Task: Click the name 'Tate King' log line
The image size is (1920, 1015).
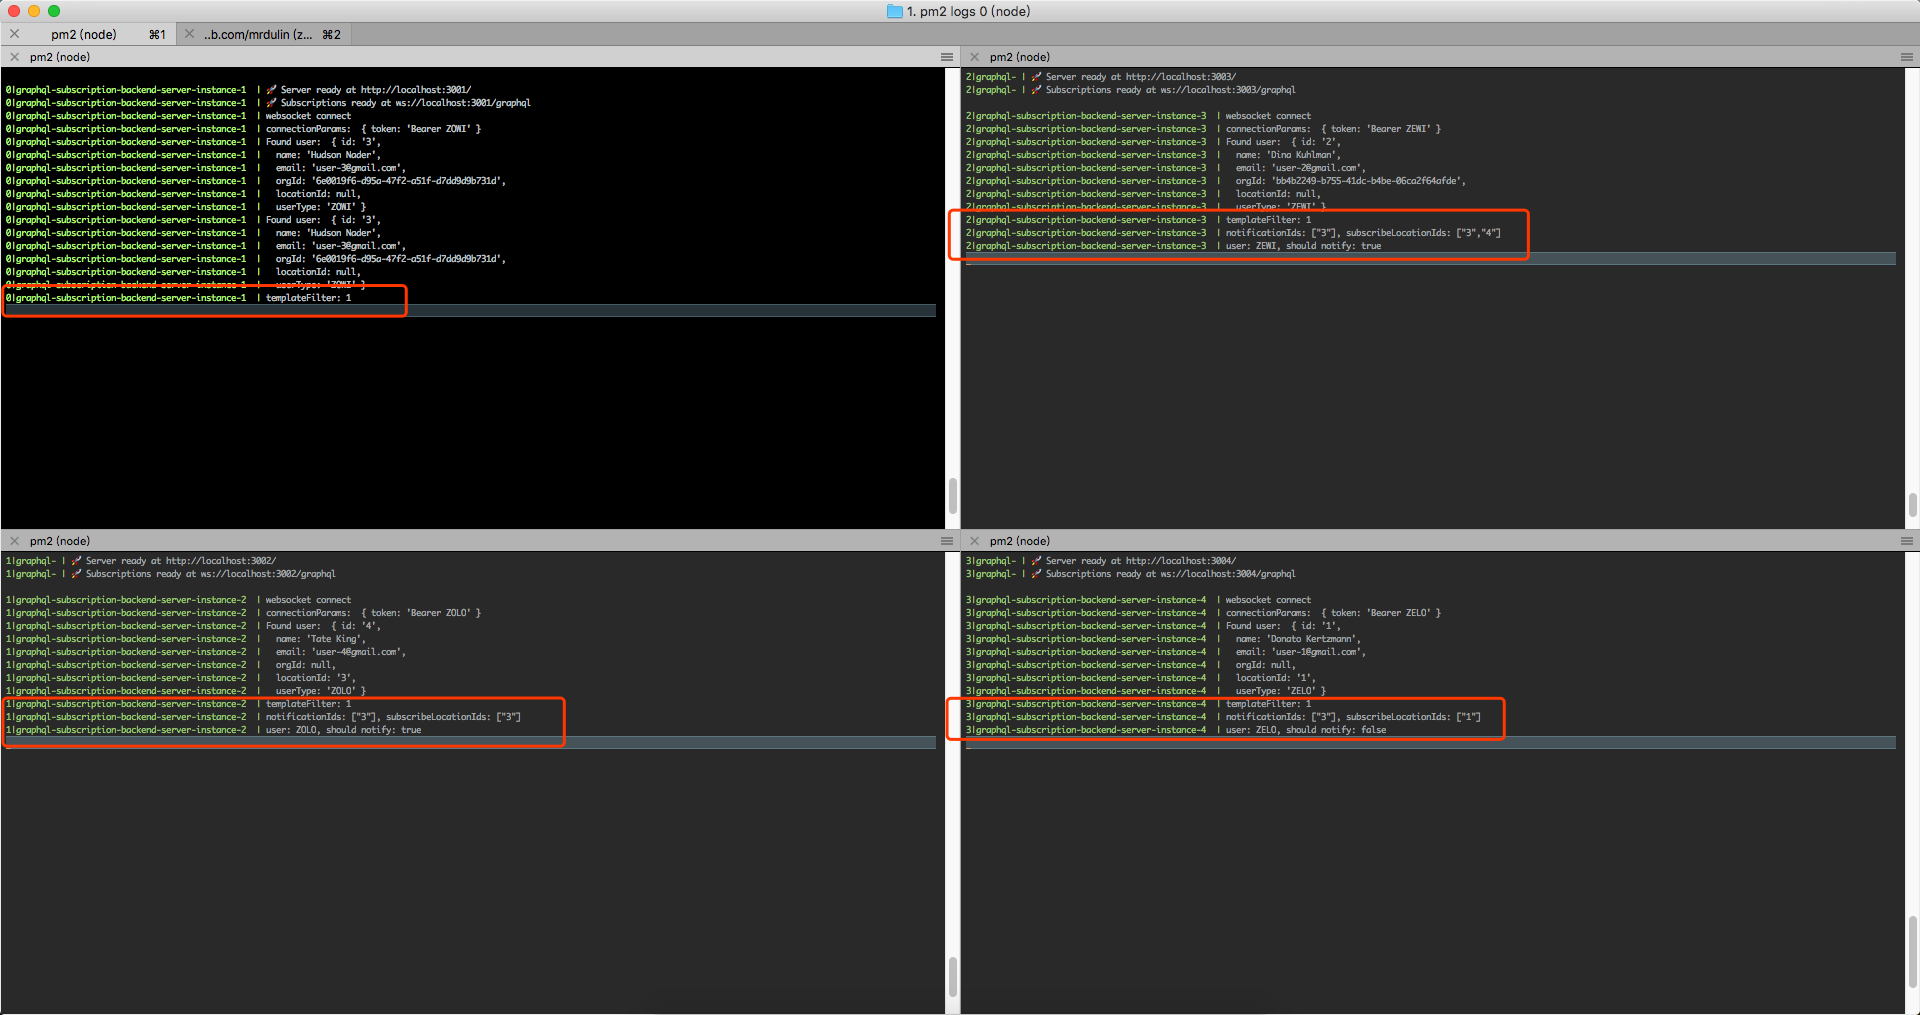Action: coord(321,639)
